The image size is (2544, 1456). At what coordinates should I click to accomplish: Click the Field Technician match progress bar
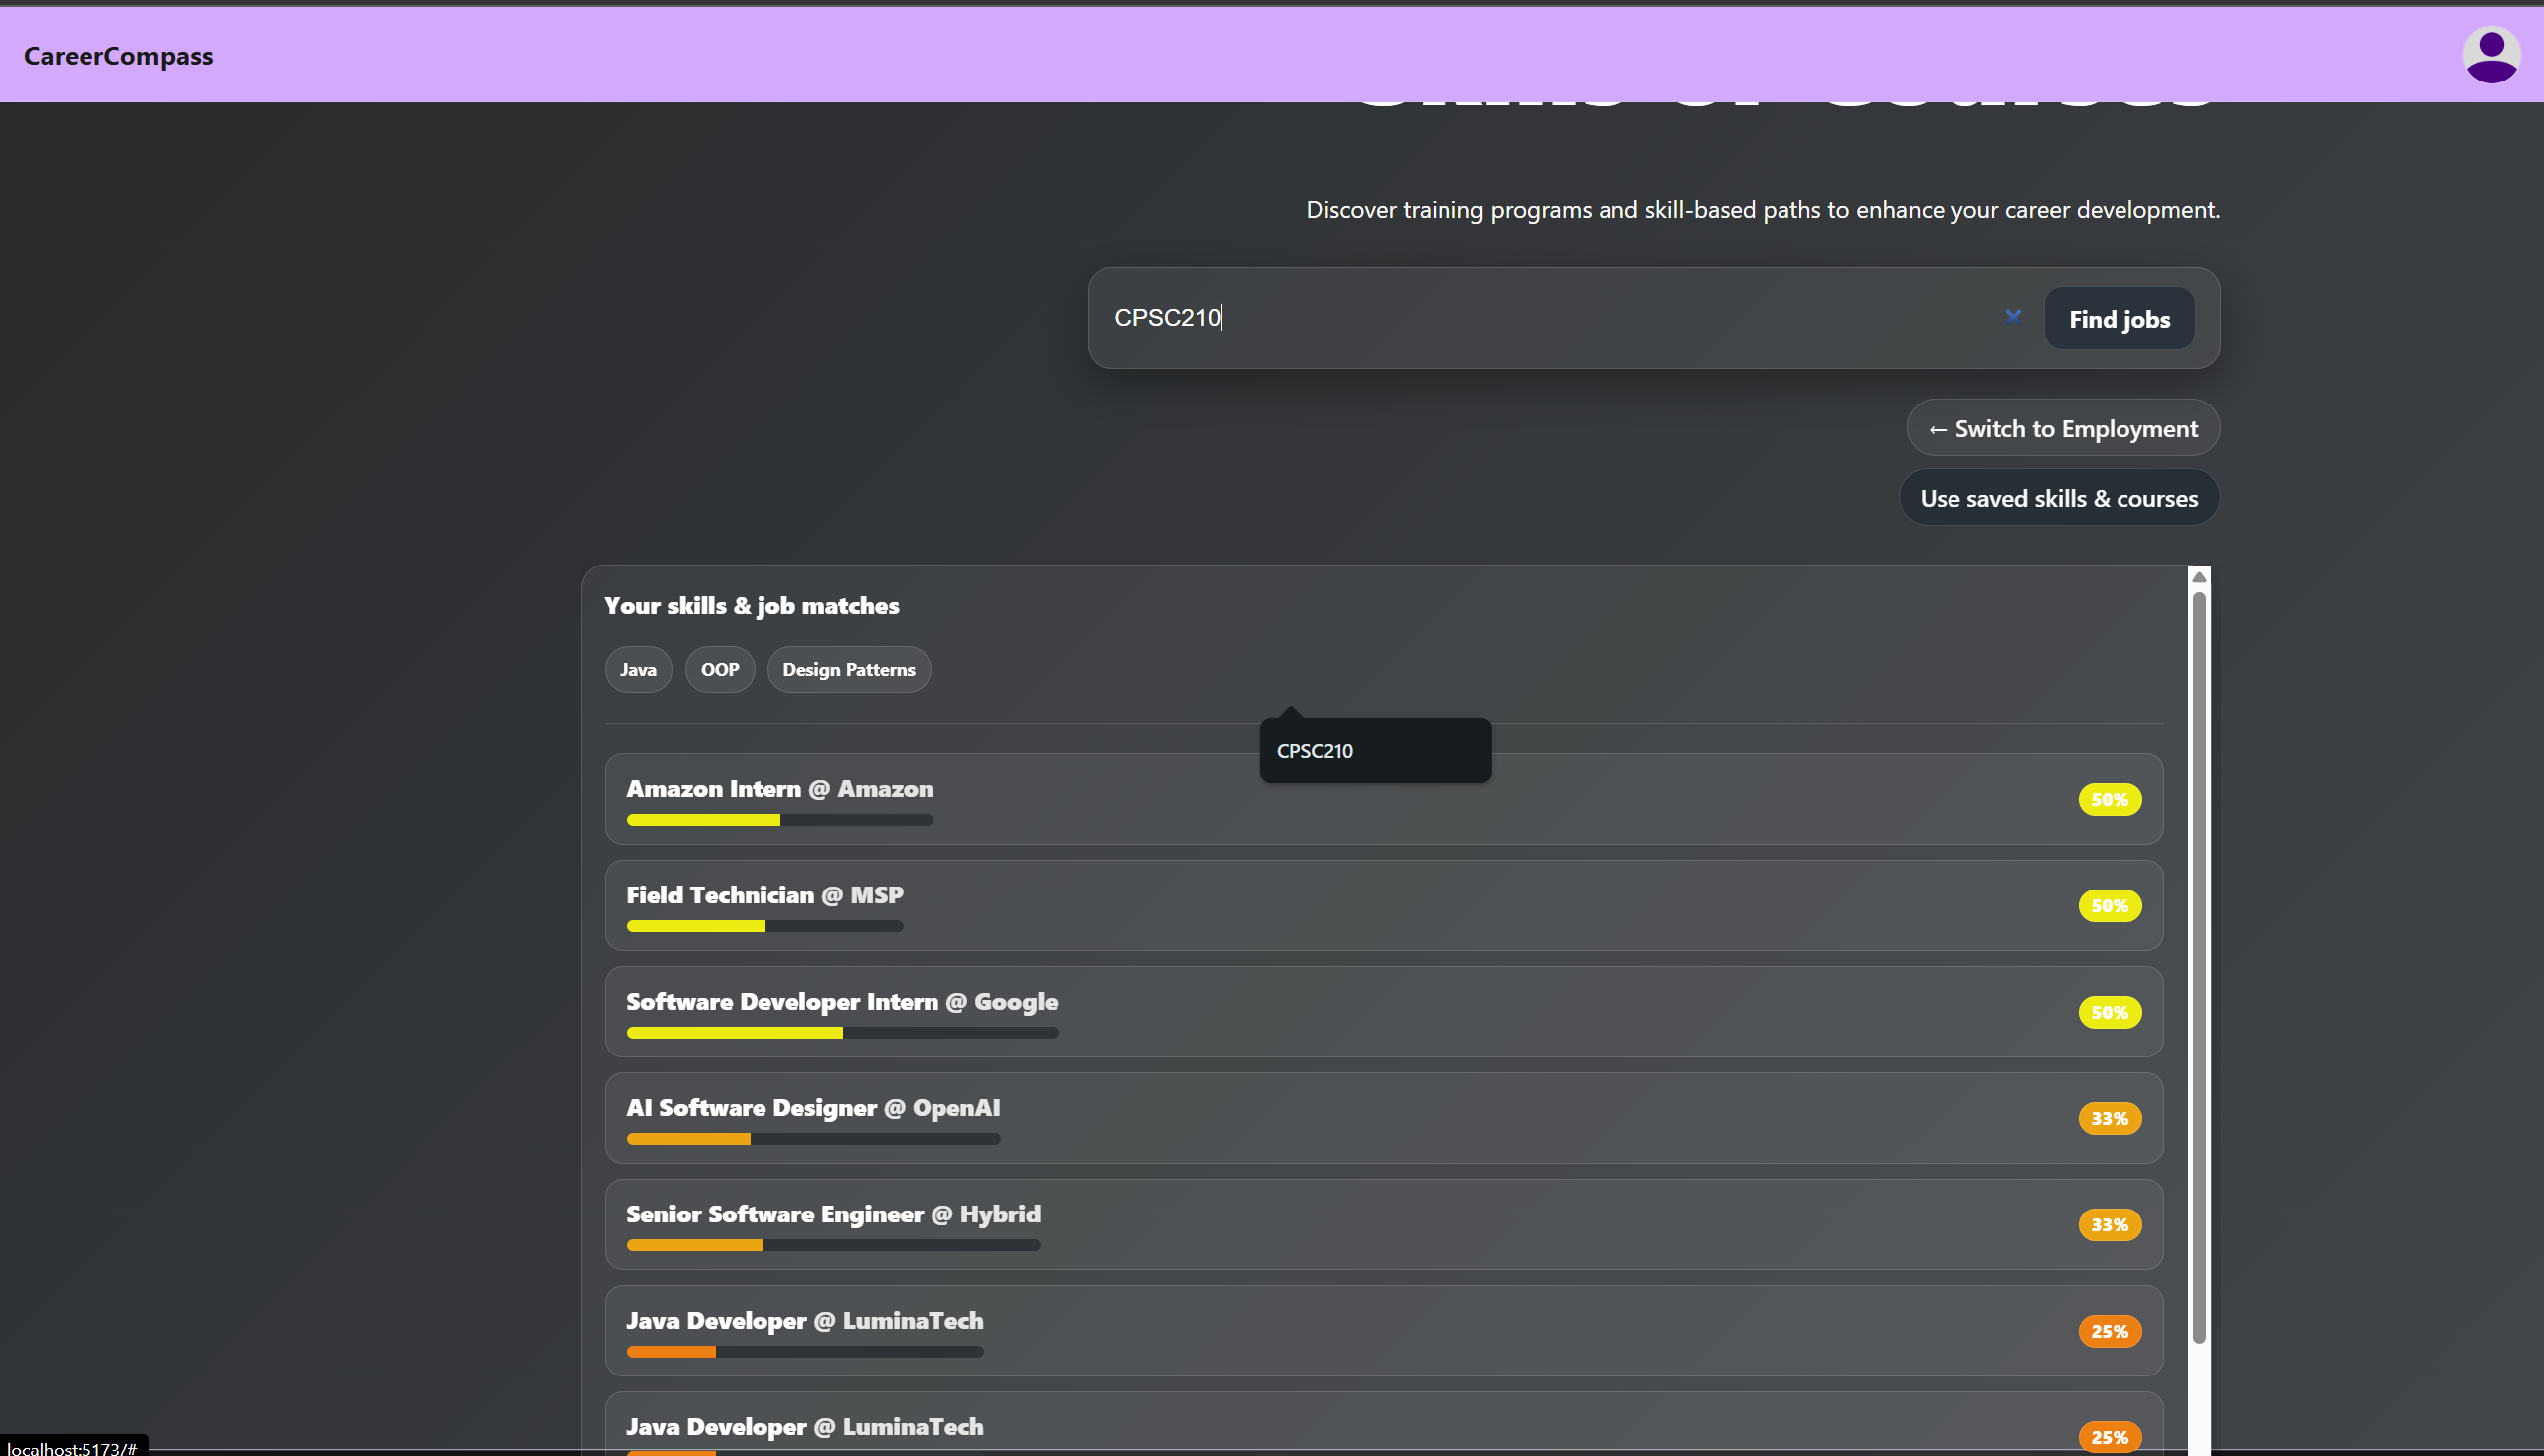764,926
